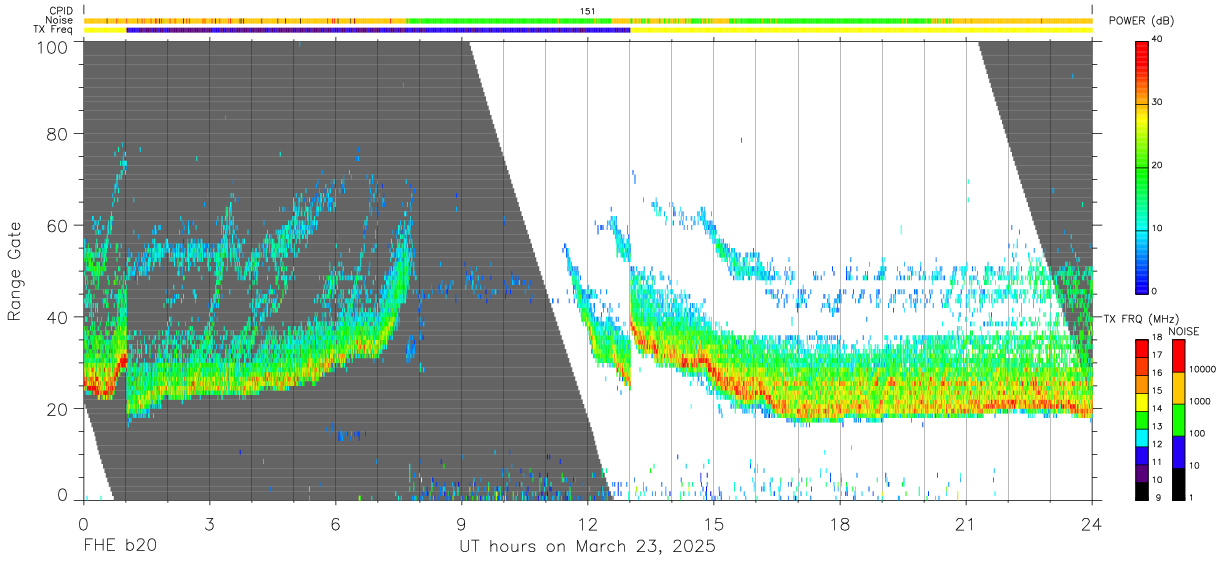
Task: Click the 9 tick on the UT hours axis
Action: point(461,525)
